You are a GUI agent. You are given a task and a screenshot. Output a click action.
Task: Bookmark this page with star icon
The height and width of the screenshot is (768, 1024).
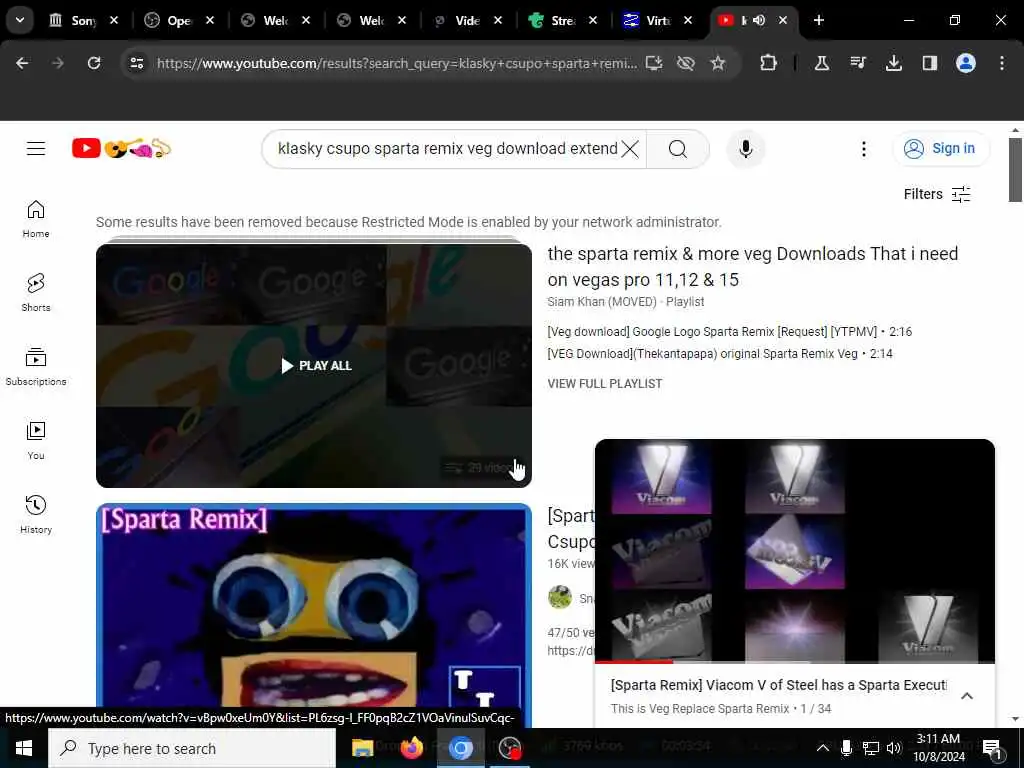(718, 63)
